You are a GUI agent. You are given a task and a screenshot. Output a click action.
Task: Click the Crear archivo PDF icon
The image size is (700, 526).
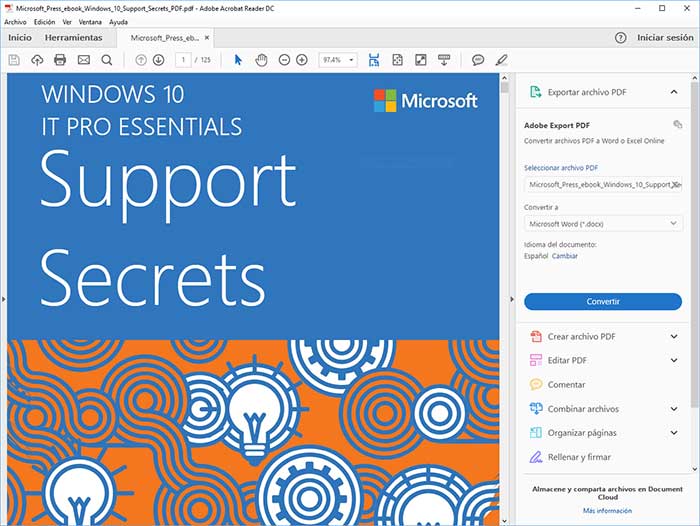[535, 336]
